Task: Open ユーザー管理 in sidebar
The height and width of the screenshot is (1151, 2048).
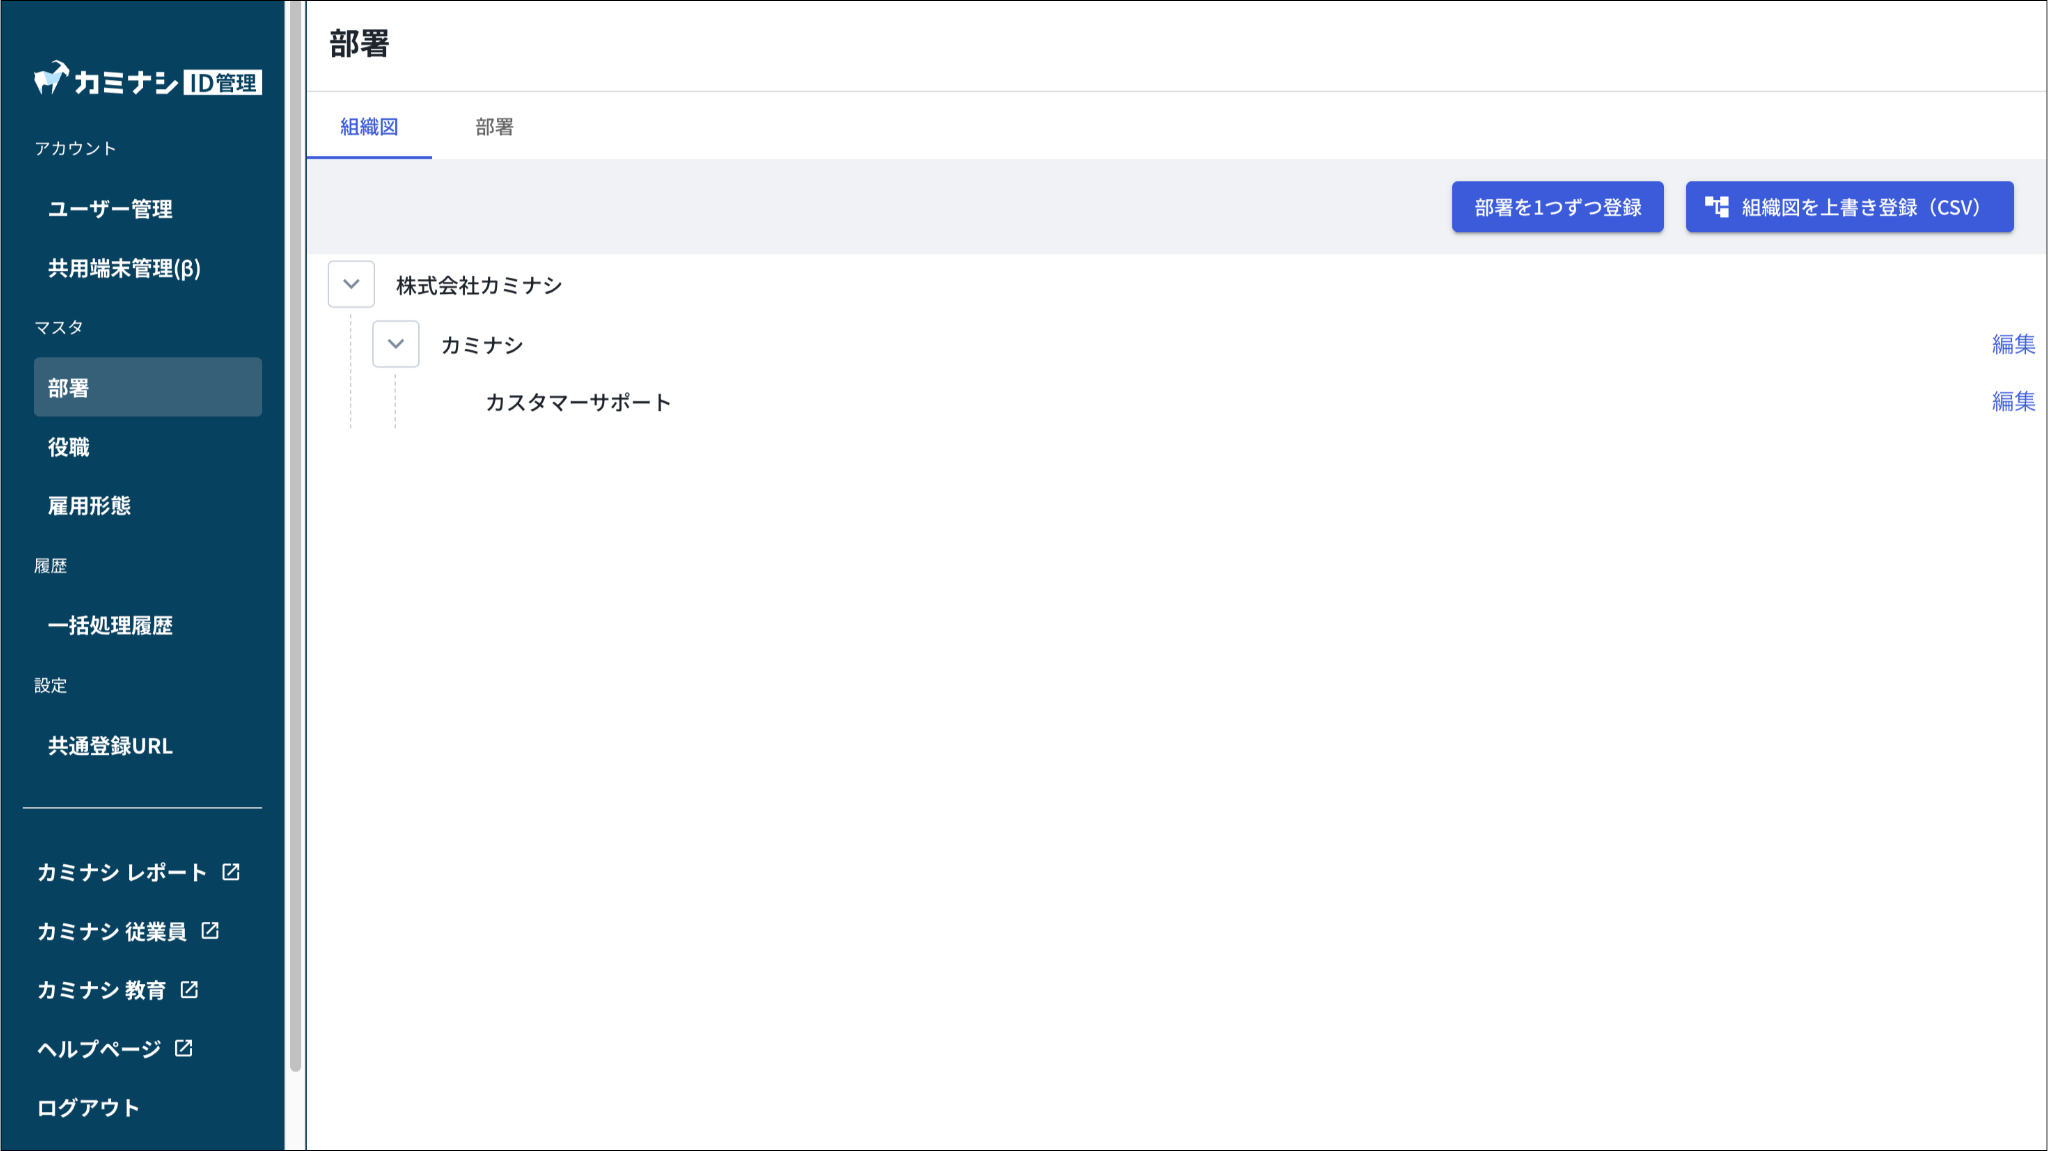Action: click(110, 209)
